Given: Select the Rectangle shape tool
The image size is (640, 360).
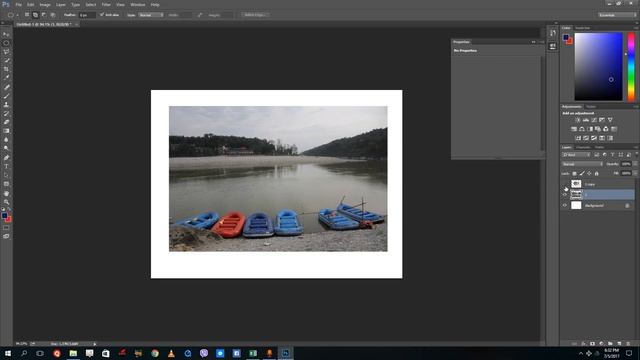Looking at the screenshot, I should [x=6, y=184].
